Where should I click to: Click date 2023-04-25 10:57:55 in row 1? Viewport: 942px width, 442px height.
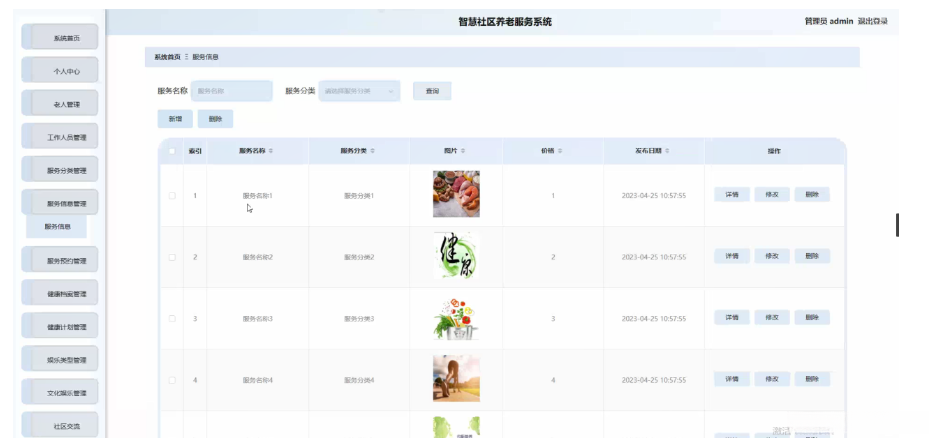[654, 196]
